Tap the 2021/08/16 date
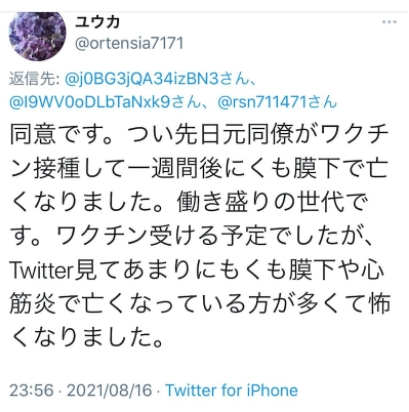This screenshot has width=409, height=412. (109, 390)
